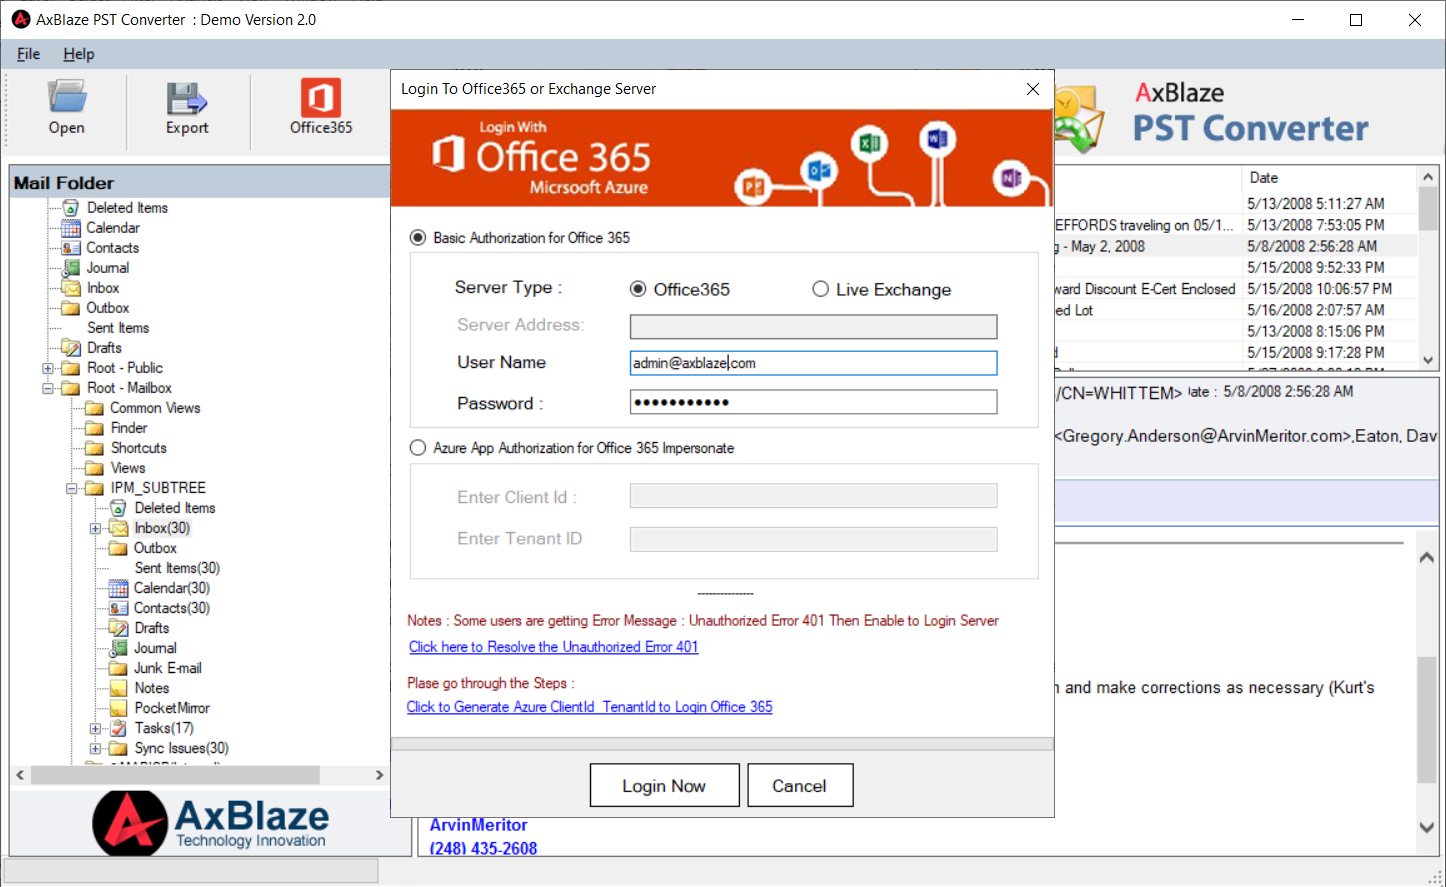Click the Junk E-mail folder icon
Image resolution: width=1446 pixels, height=887 pixels.
click(x=119, y=668)
